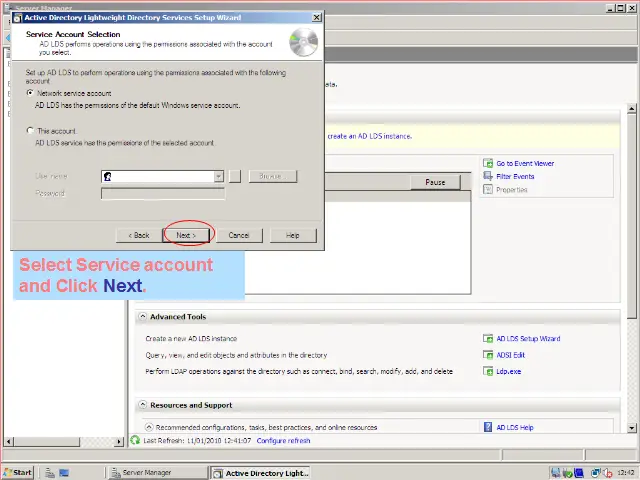Select This account radio button
Image resolution: width=640 pixels, height=480 pixels.
30,131
